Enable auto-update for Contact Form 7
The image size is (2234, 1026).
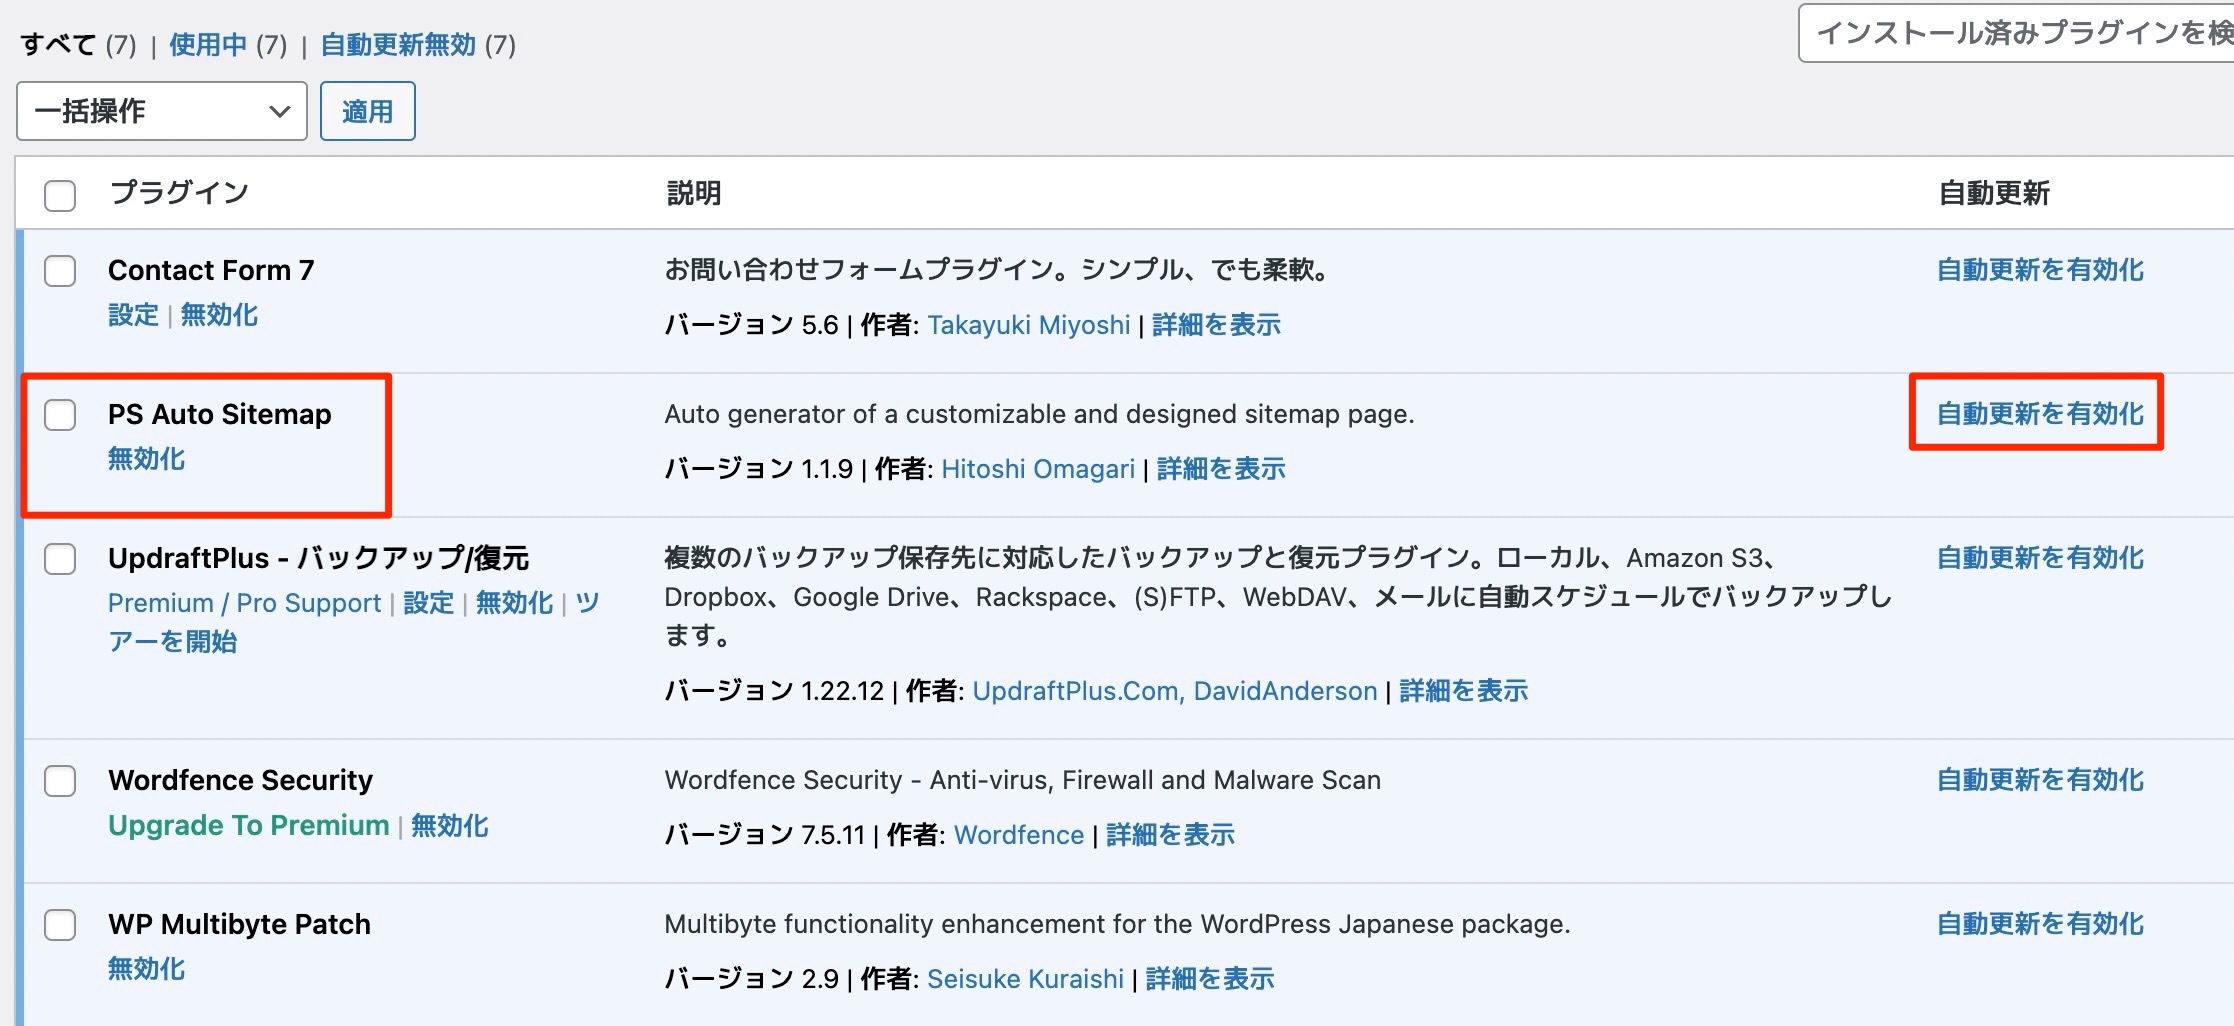[2040, 270]
